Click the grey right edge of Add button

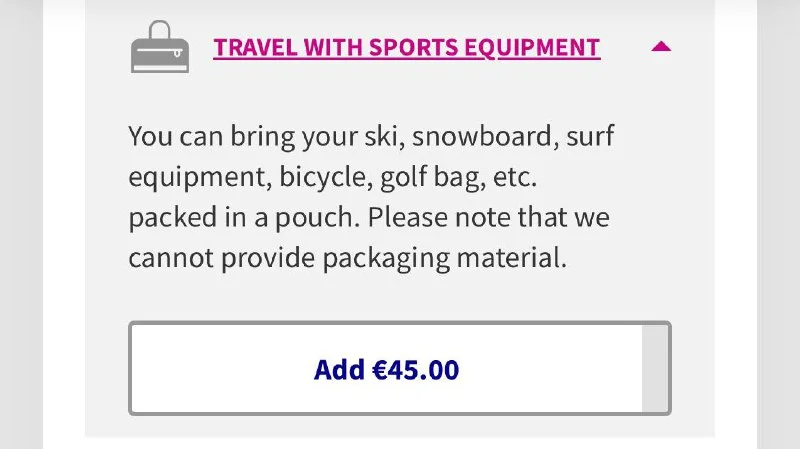pos(656,368)
